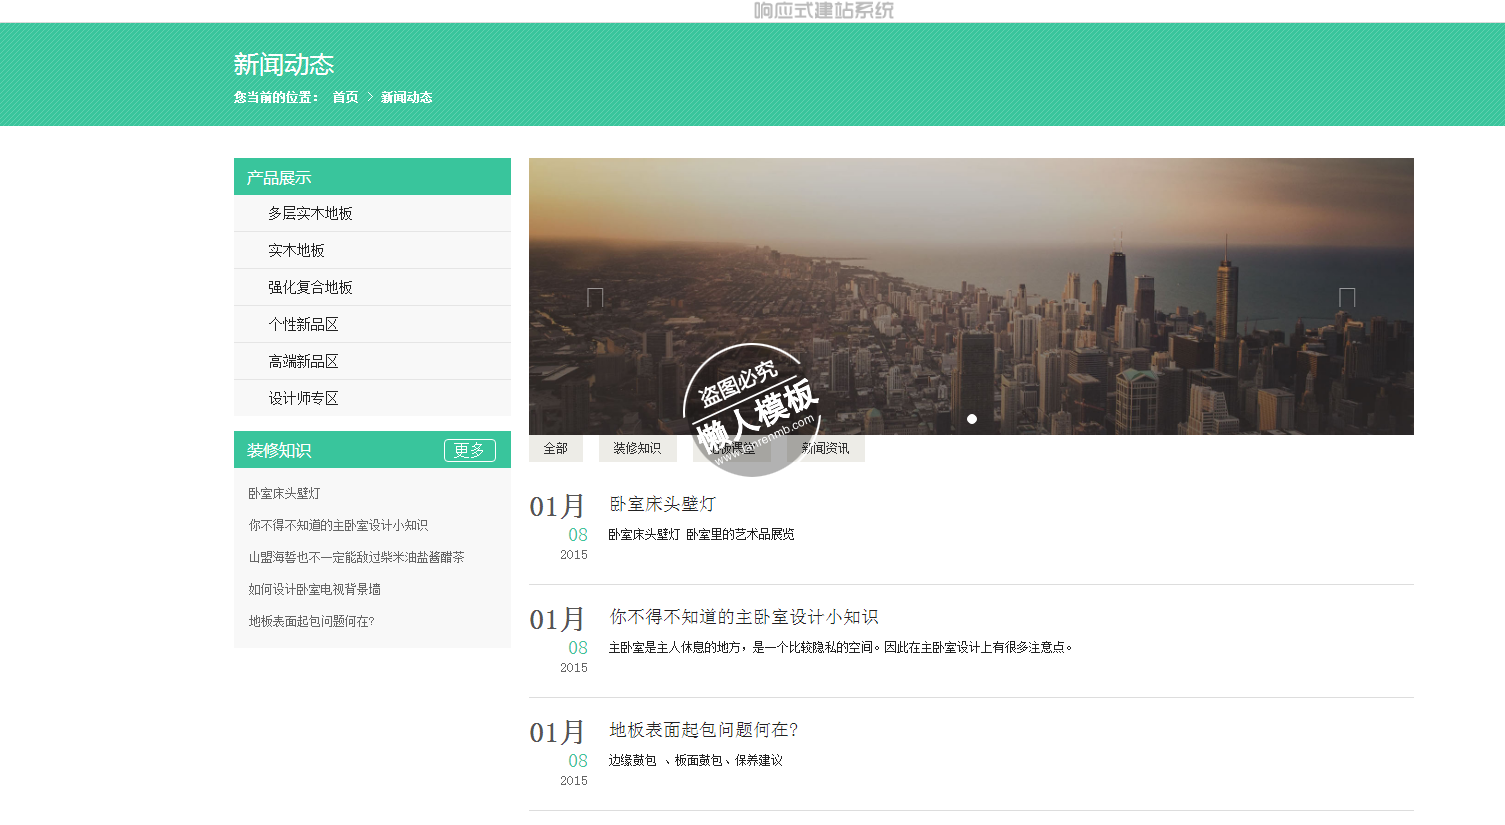Switch to the 全部 tab

click(x=555, y=448)
